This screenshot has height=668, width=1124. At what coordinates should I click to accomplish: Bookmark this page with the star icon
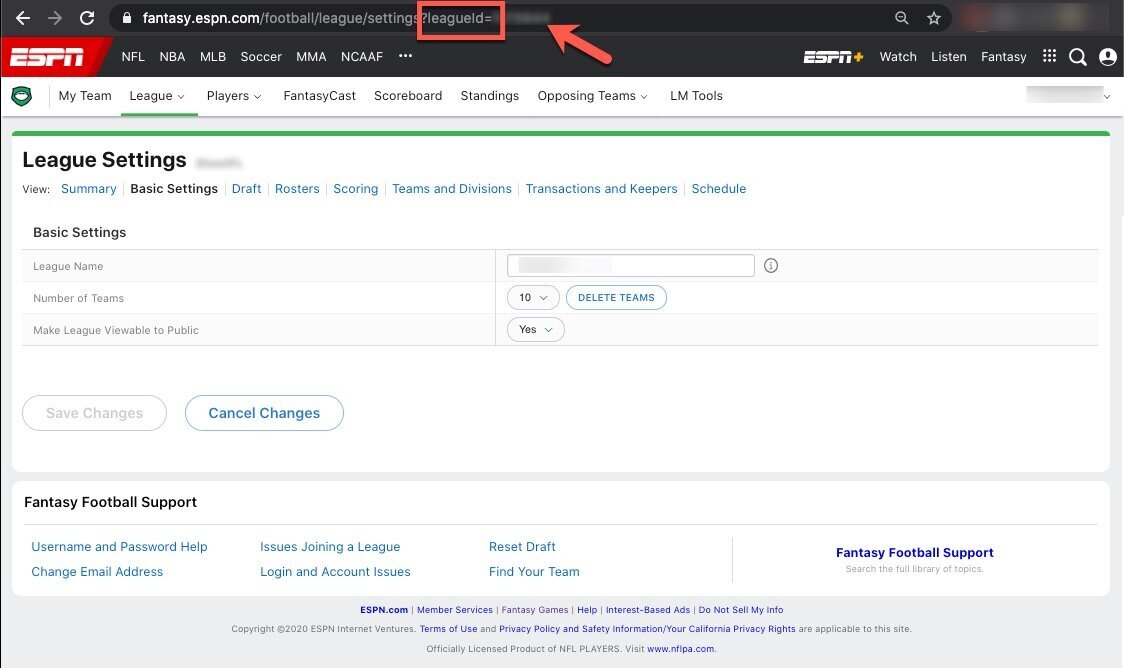click(x=933, y=18)
